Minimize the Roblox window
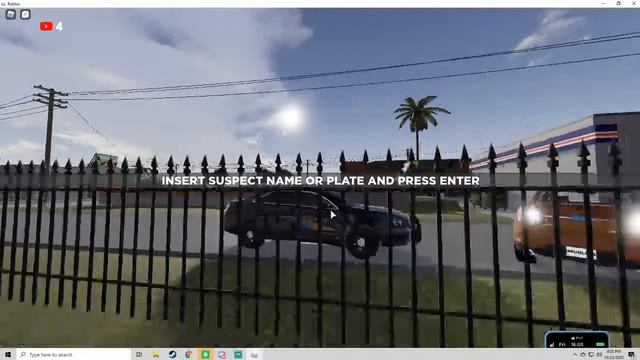 603,3
